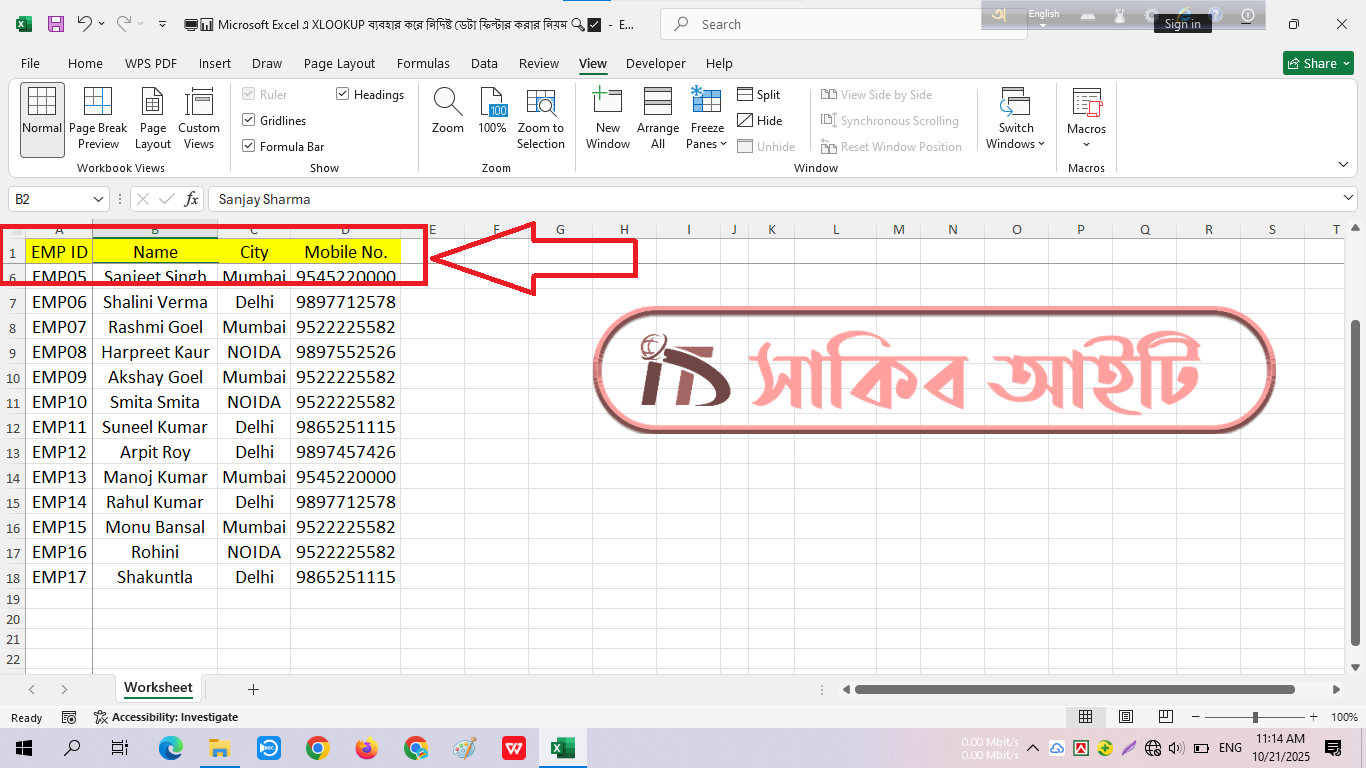
Task: Uncheck the Gridlines checkbox
Action: tap(249, 120)
